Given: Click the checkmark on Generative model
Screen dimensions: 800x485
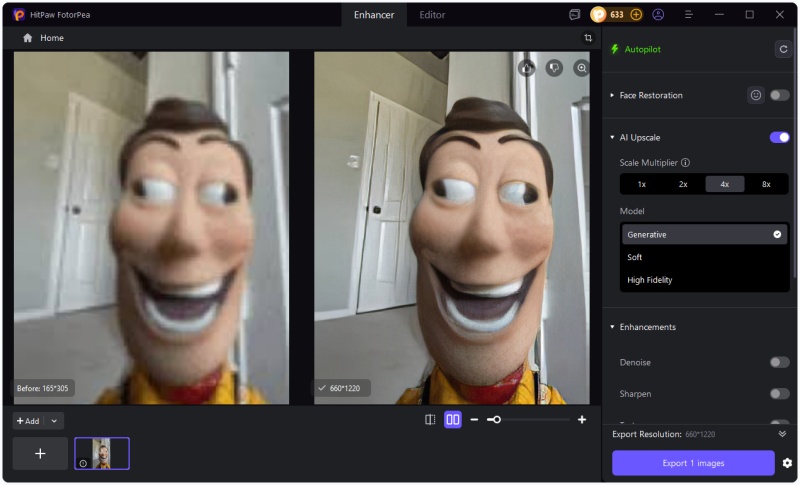Looking at the screenshot, I should point(777,235).
